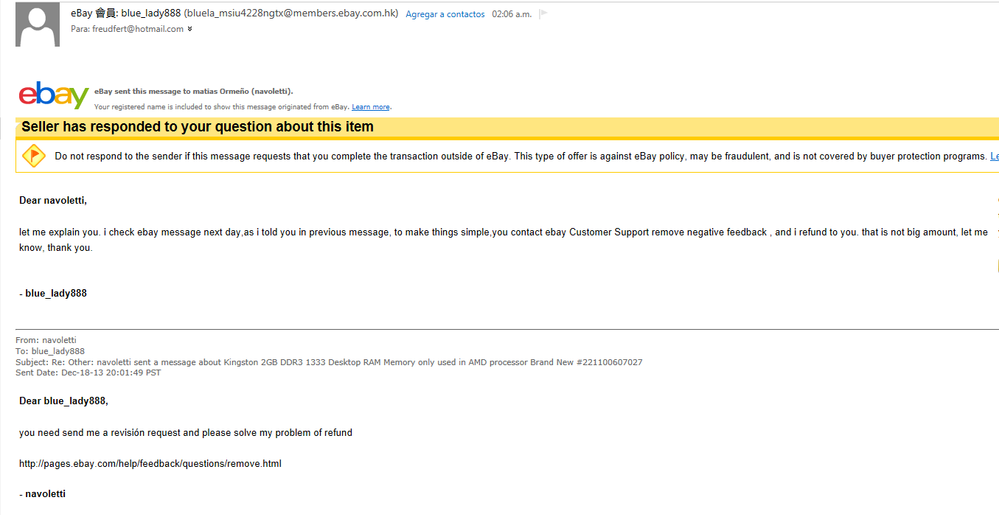Click the 'To: blue_lady888' line
Screen dimensions: 999x515
(x=50, y=351)
